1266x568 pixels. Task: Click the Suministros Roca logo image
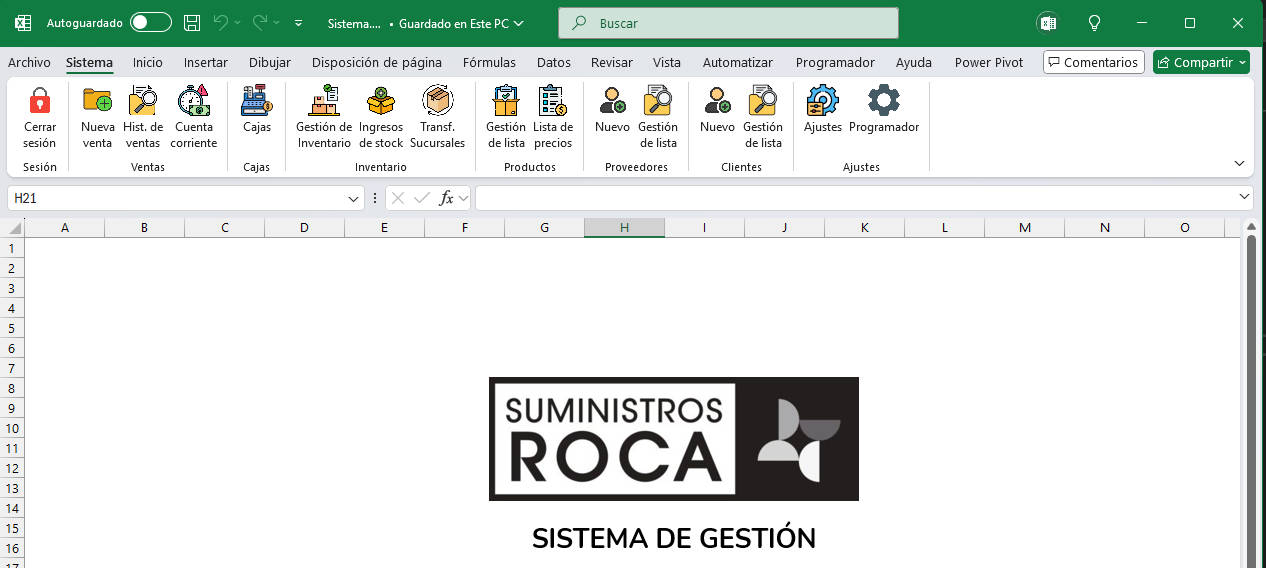(673, 438)
